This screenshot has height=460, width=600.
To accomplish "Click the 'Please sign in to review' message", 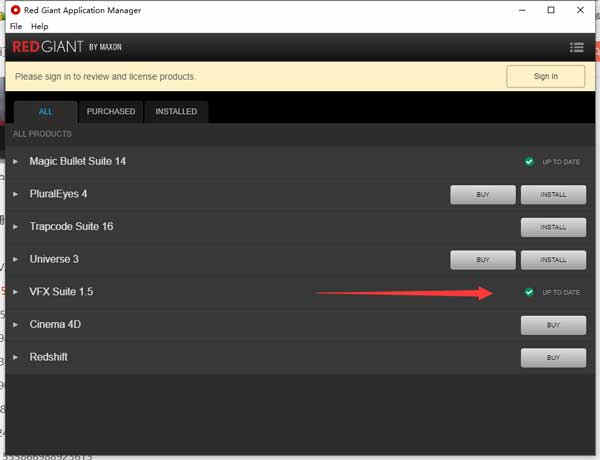I will click(105, 77).
